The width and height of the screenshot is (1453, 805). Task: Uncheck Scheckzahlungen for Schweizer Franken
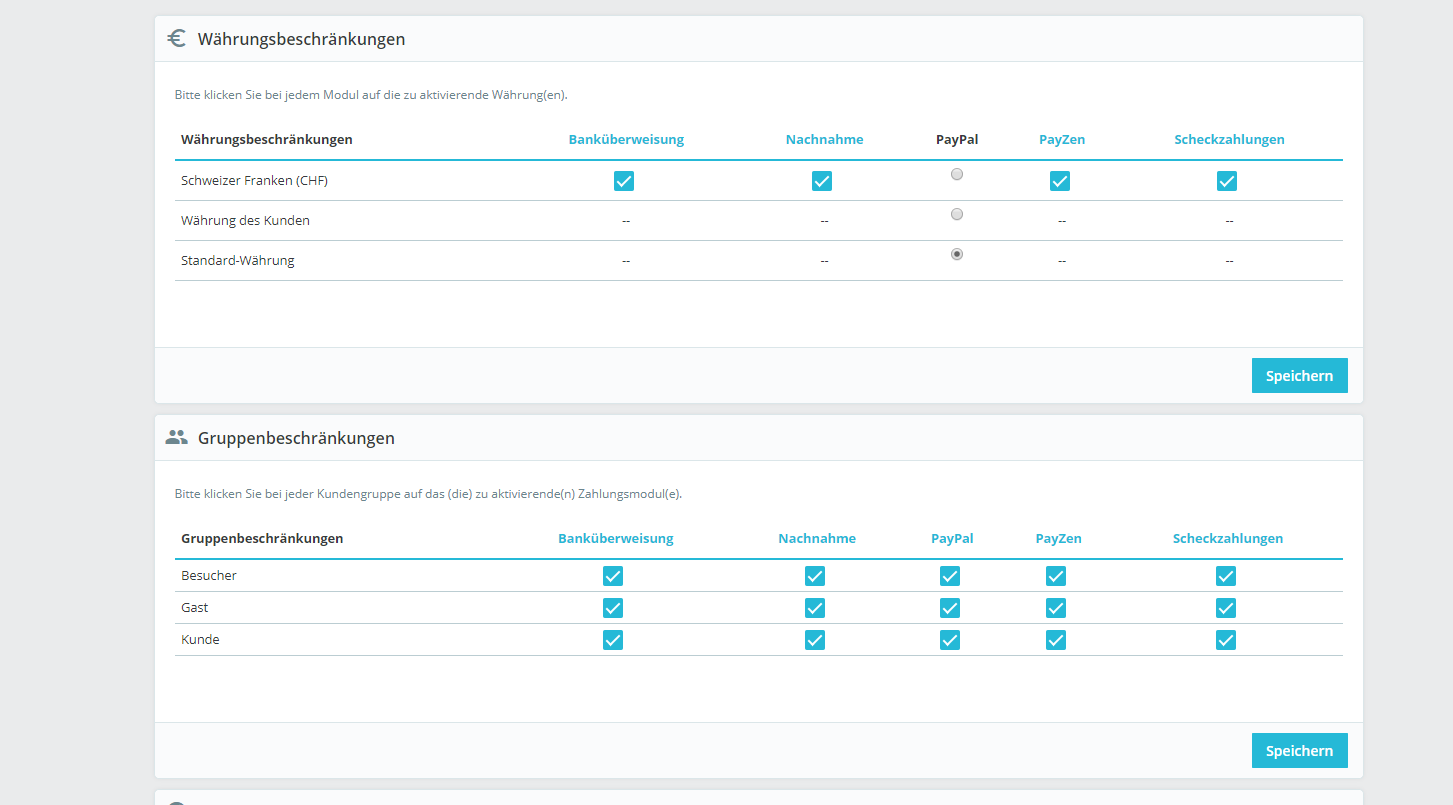[1227, 181]
